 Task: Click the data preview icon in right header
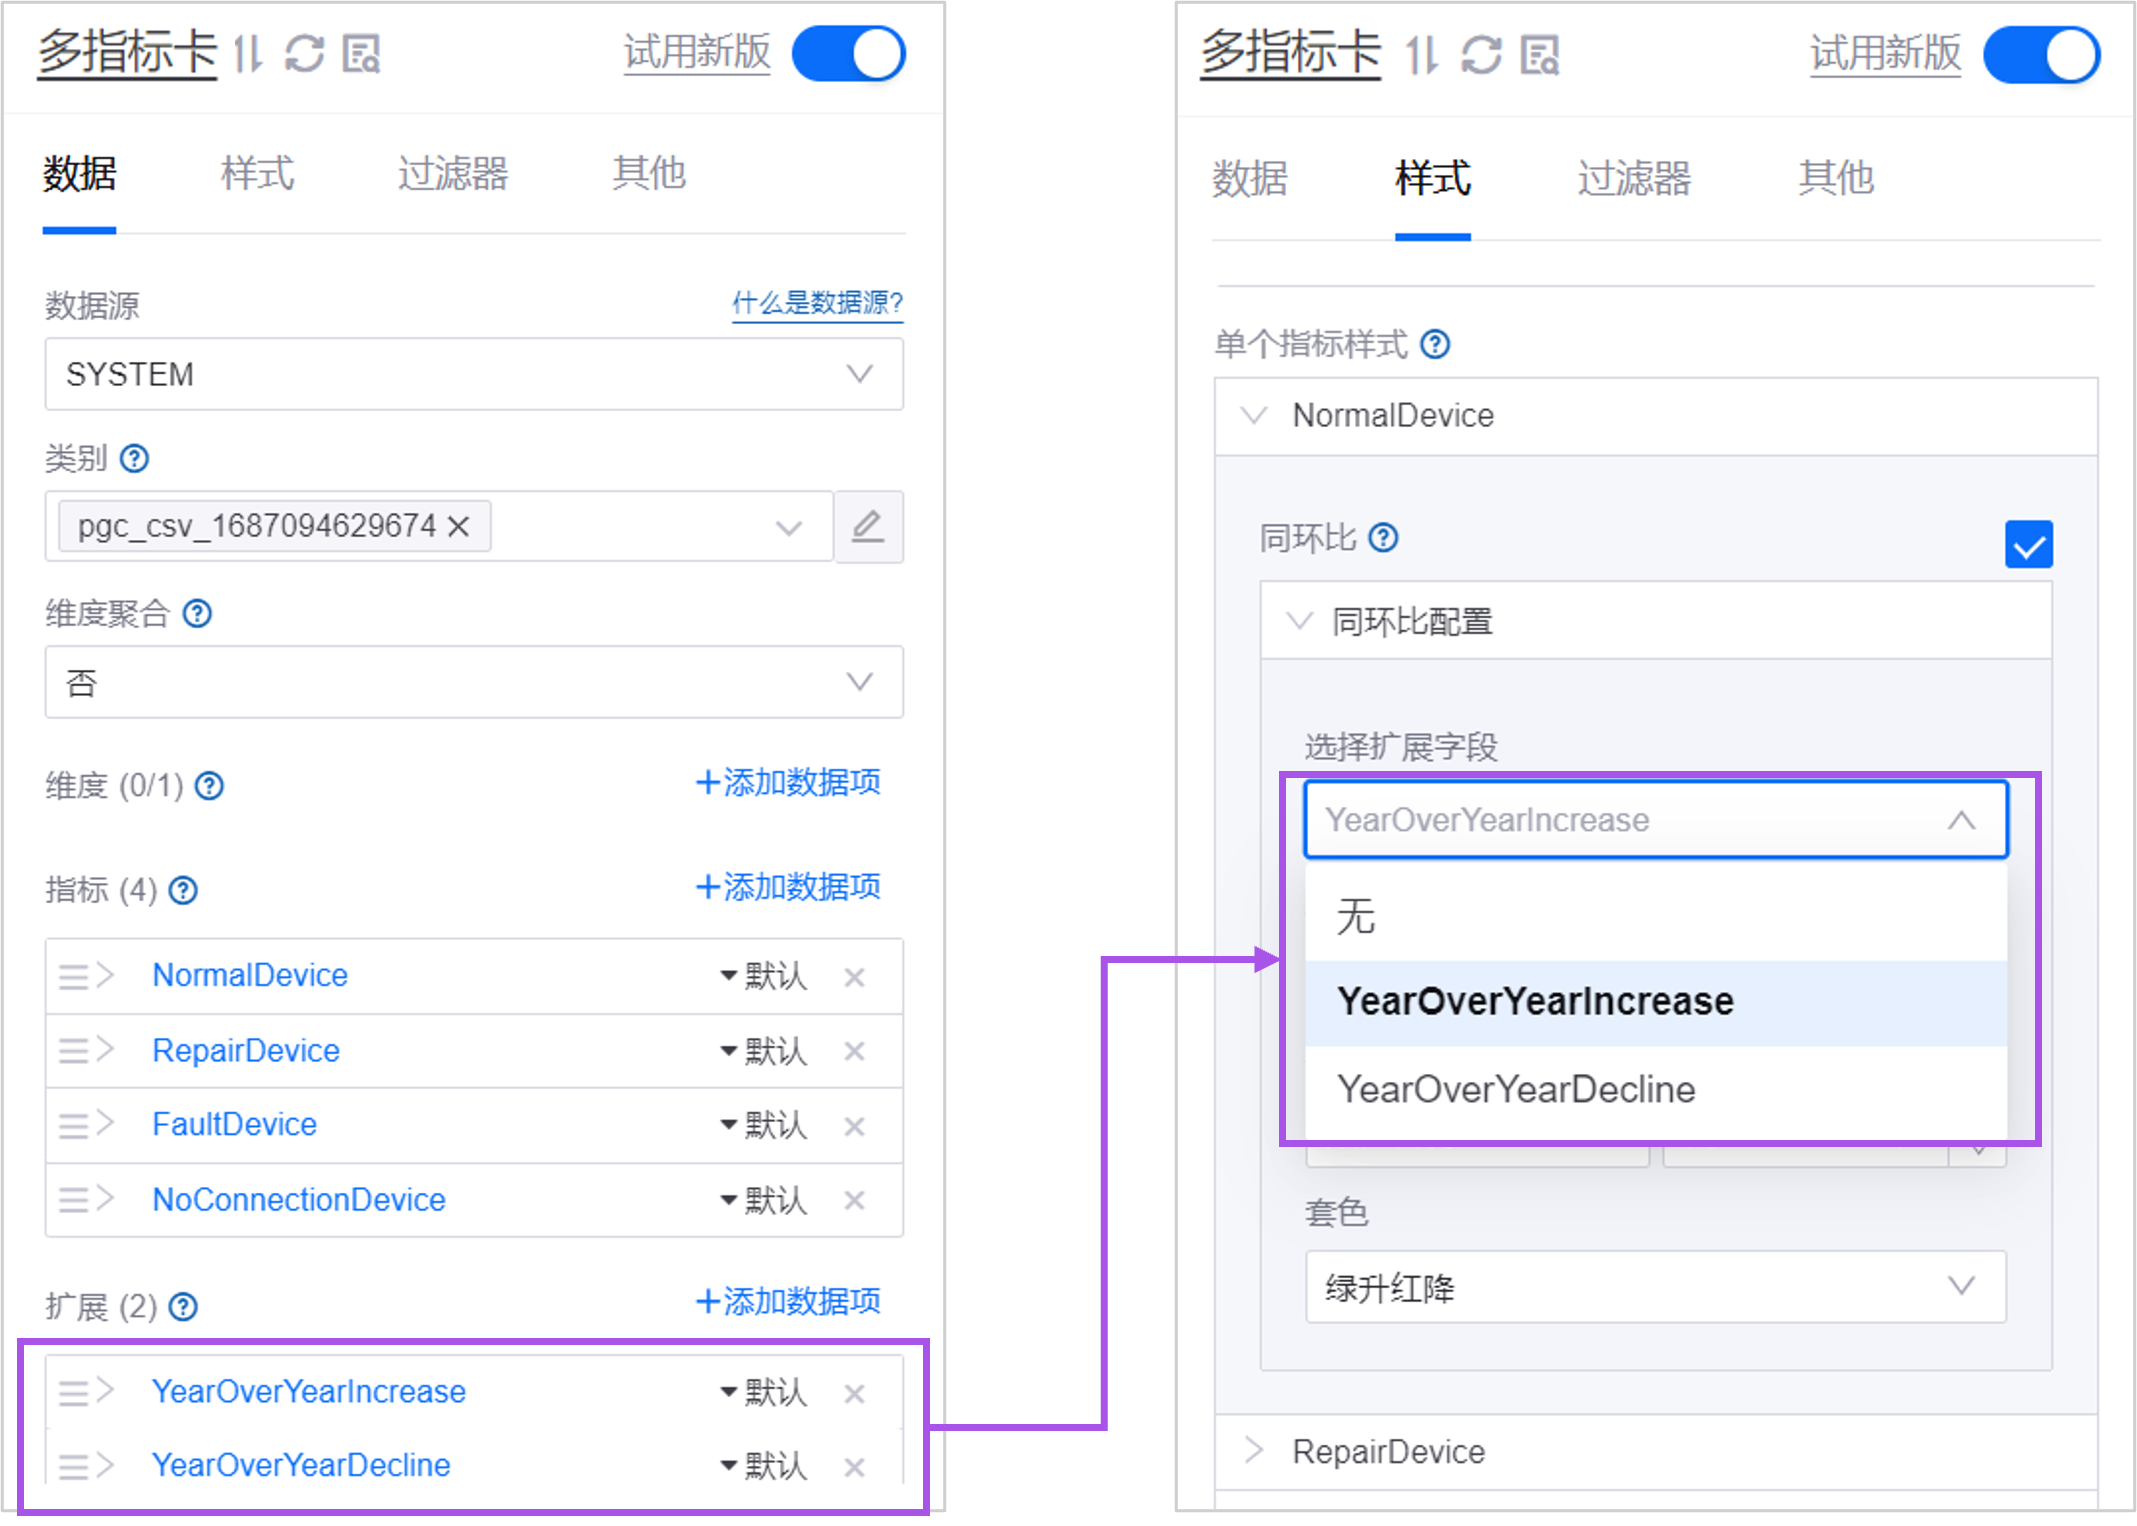pos(1540,55)
